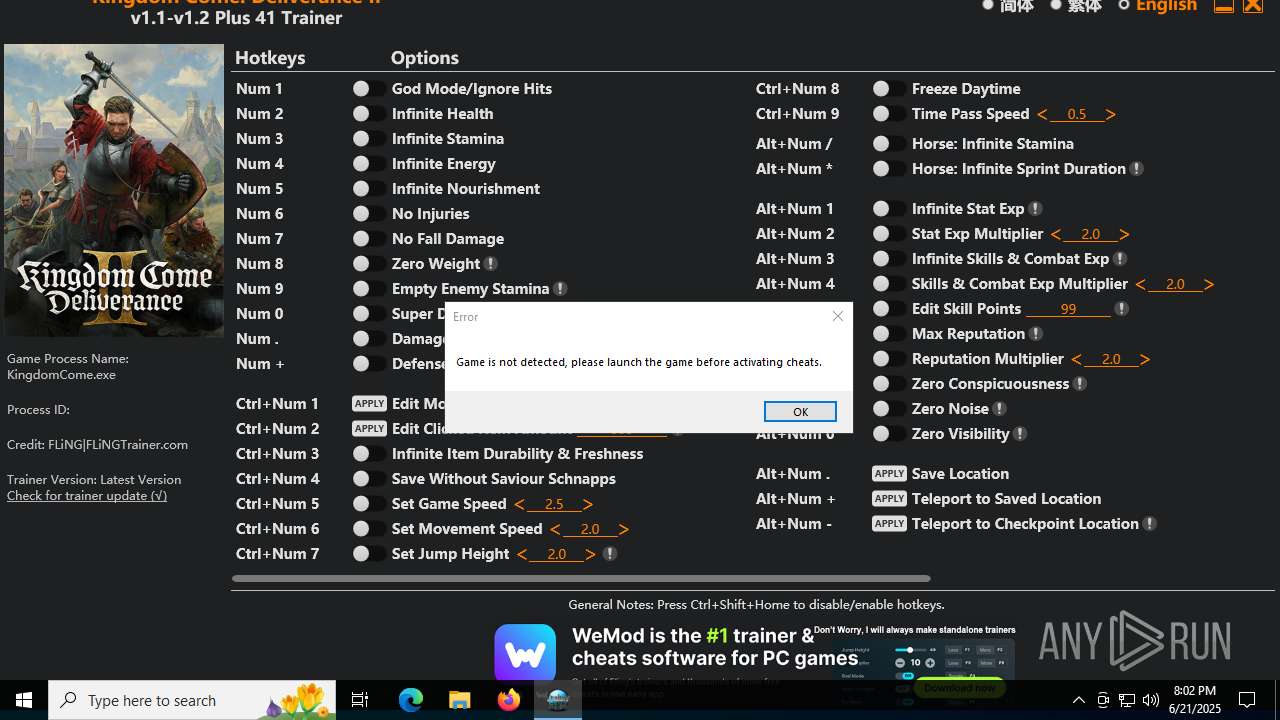Click APPLY beside Ctrl+Num 1 Edit Money
Screen dimensions: 1280x720
point(369,404)
